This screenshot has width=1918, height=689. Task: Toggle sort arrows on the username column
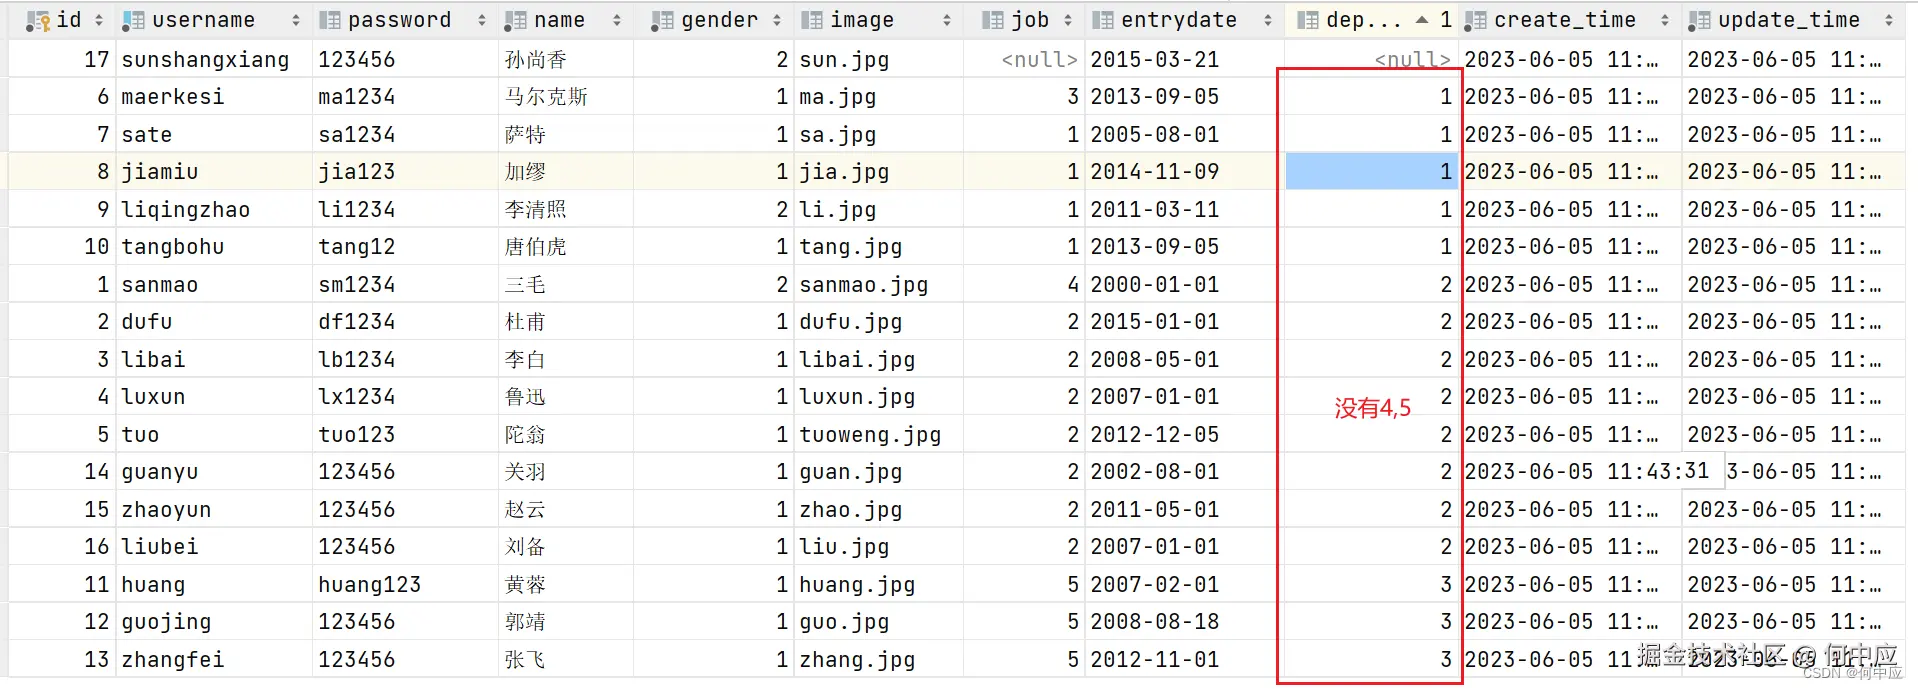tap(295, 20)
